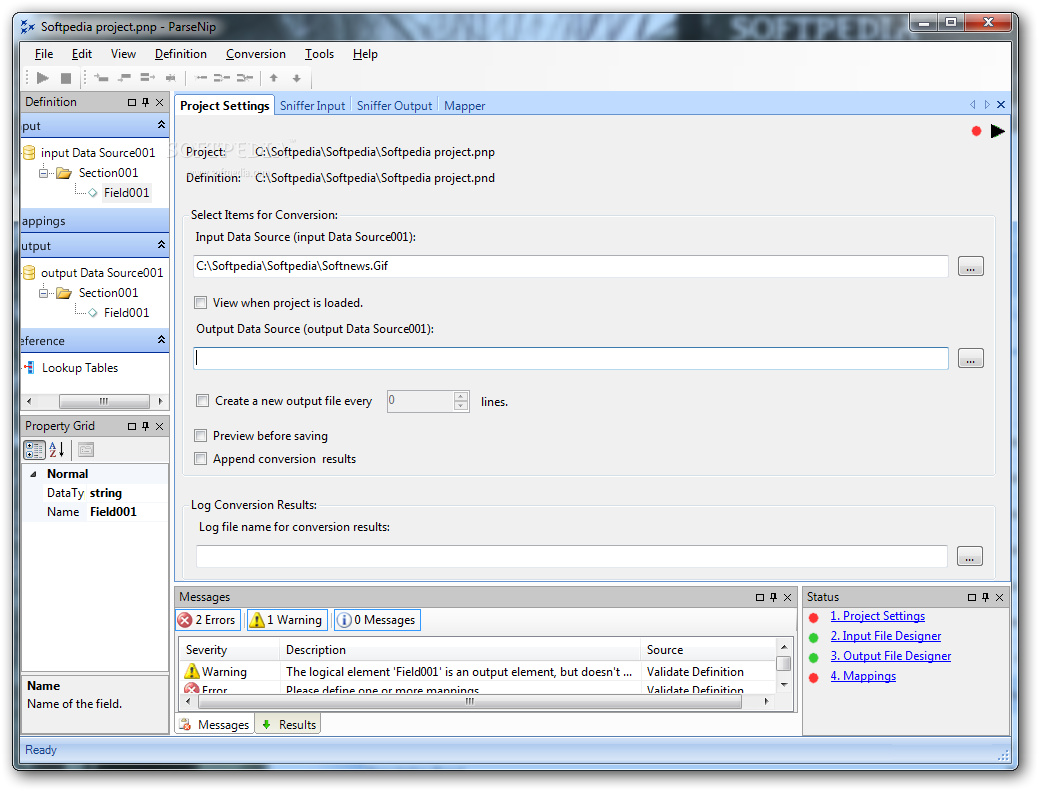Click the grey stop square toolbar icon
Screen dimensions: 1039x791
pyautogui.click(x=66, y=78)
